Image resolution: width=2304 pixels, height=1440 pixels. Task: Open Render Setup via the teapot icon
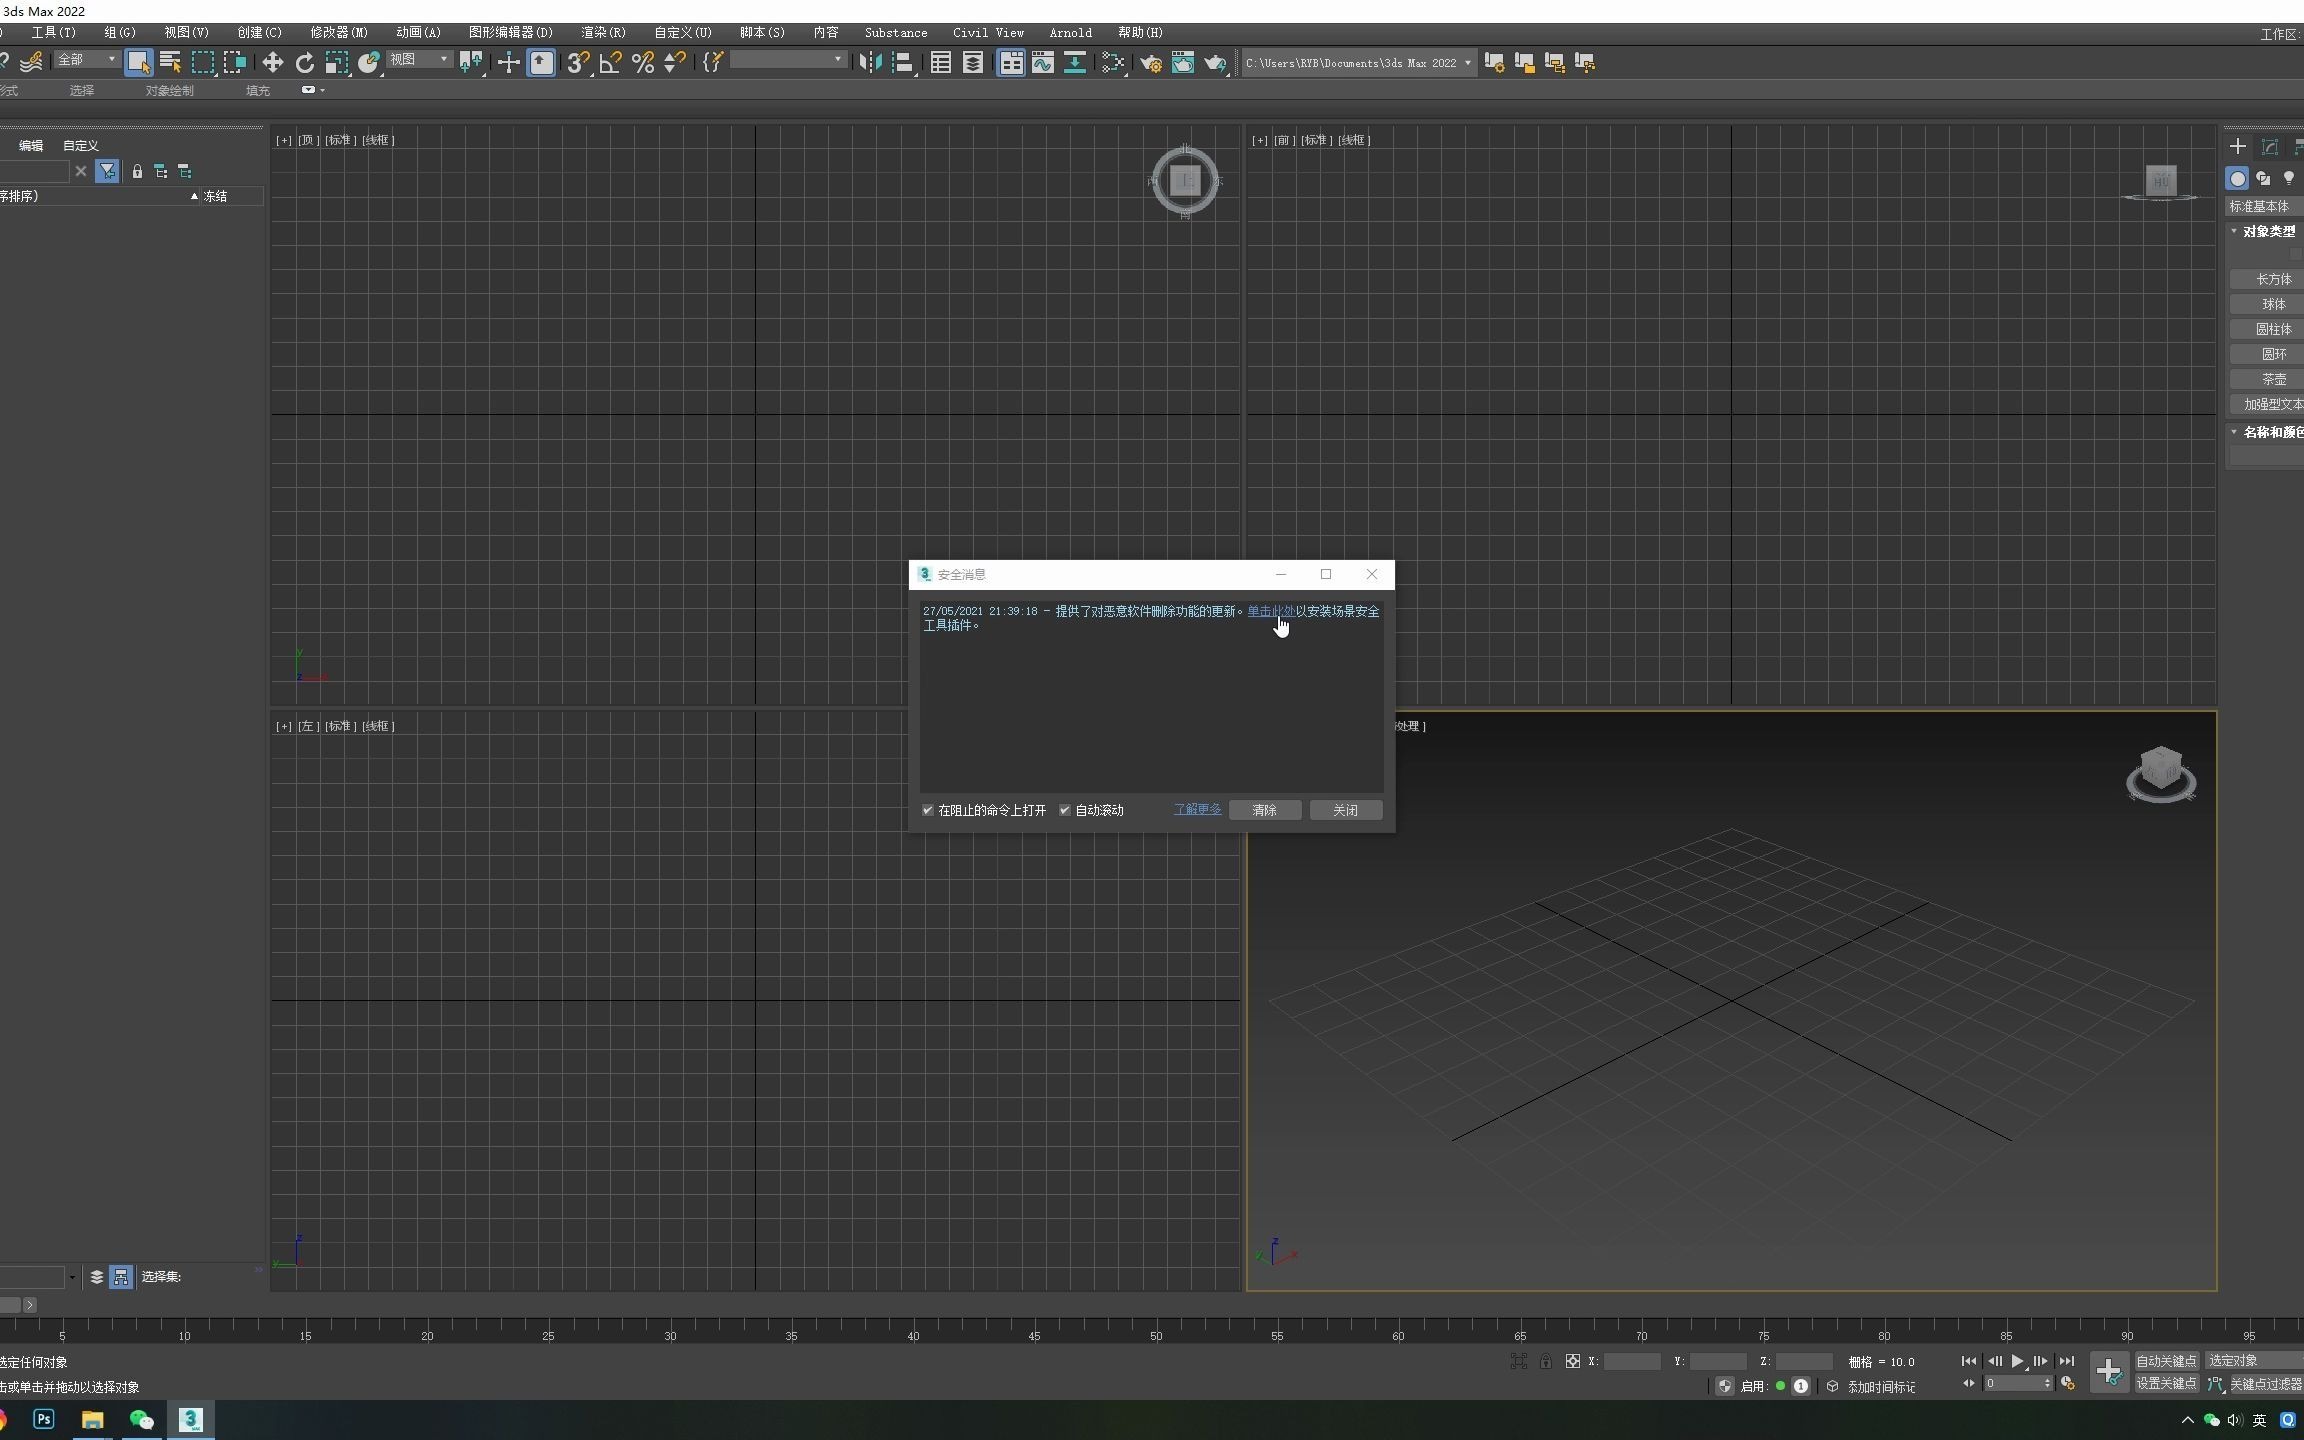tap(1152, 62)
